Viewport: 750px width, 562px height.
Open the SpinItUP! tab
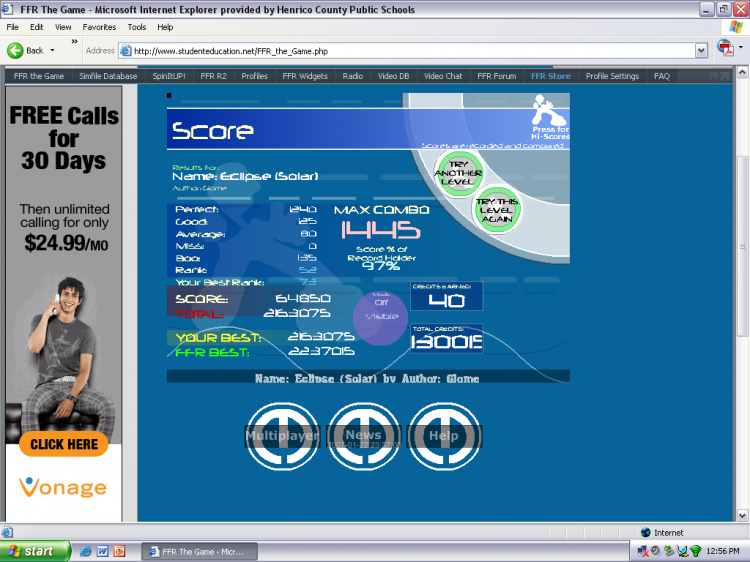[x=169, y=76]
